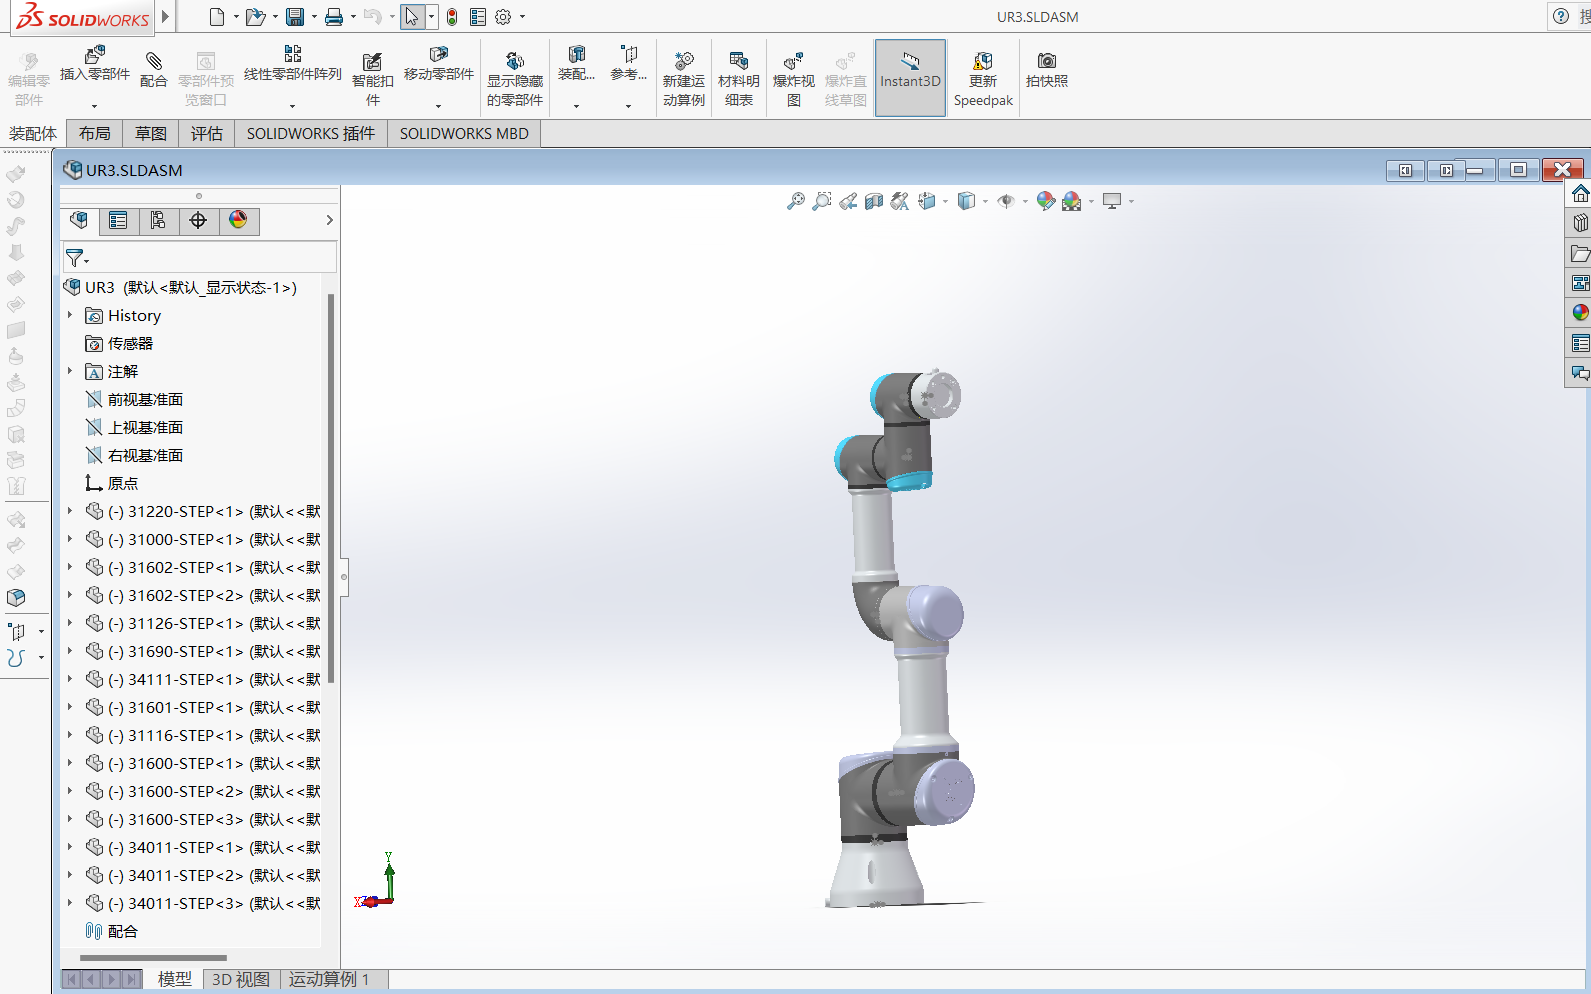Click the Apply Scene icon
The height and width of the screenshot is (994, 1591).
coord(1072,201)
